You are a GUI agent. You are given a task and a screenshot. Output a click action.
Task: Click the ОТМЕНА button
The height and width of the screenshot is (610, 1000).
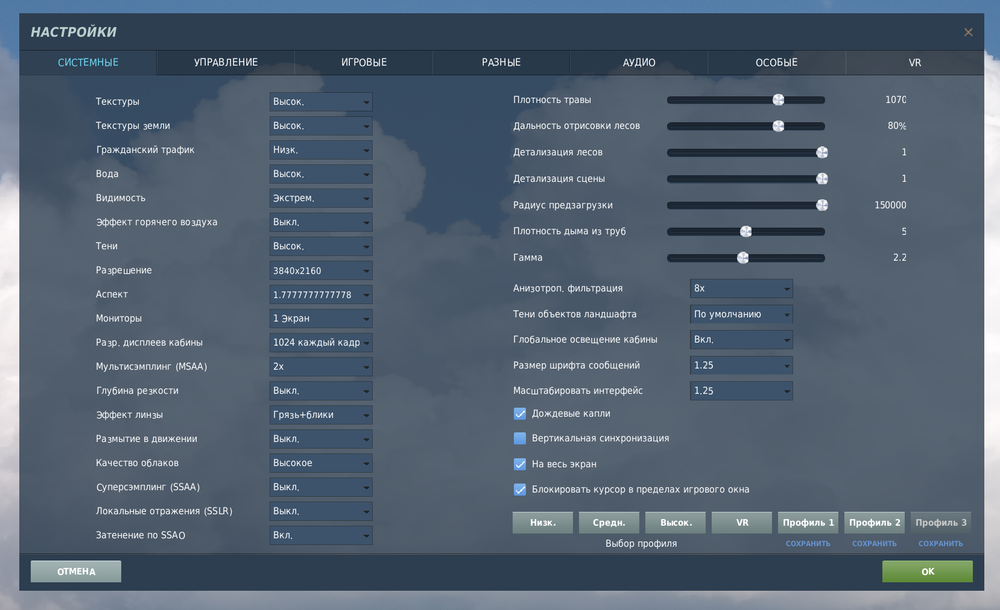point(76,572)
